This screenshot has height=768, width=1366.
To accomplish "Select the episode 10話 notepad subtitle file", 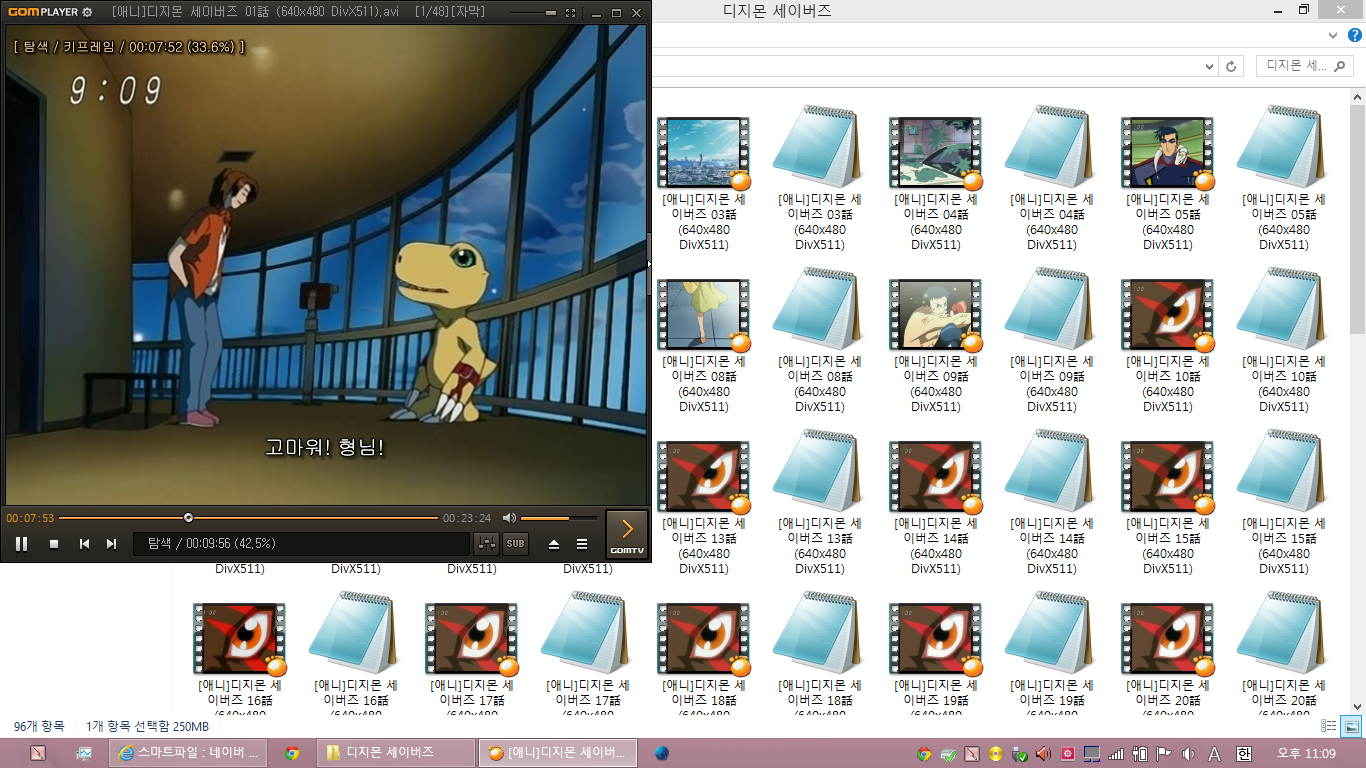I will tap(1283, 340).
